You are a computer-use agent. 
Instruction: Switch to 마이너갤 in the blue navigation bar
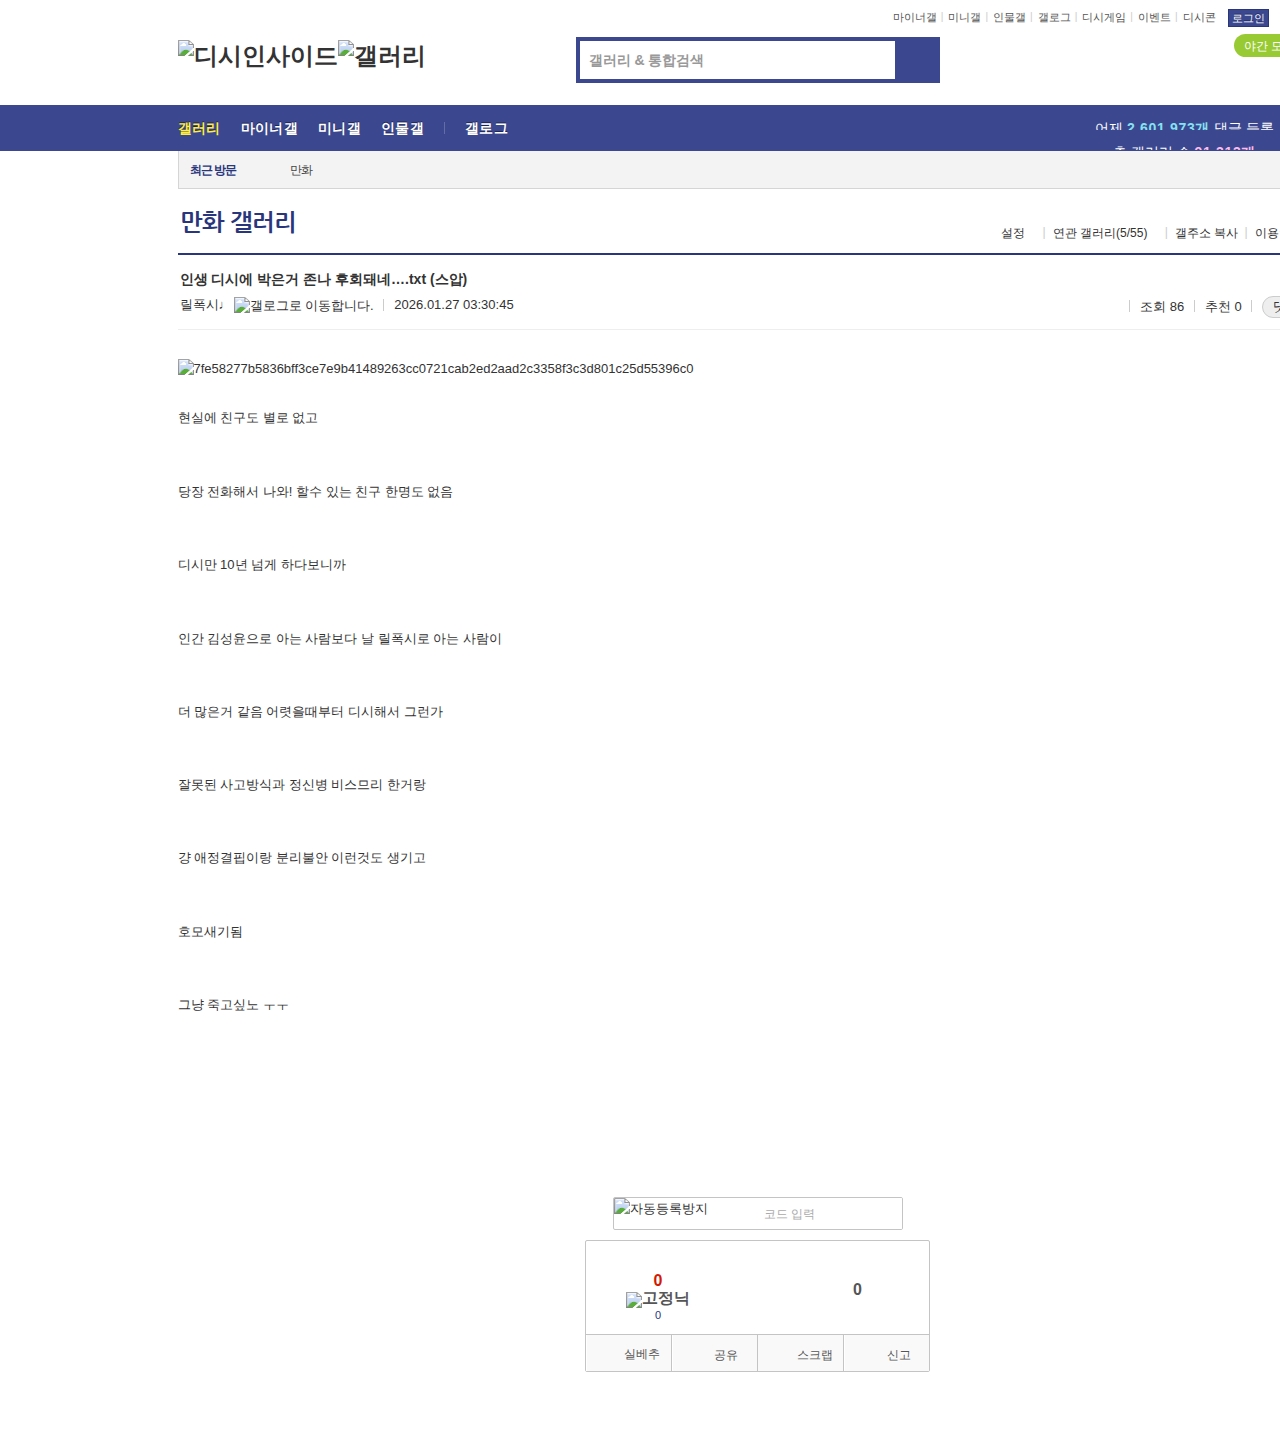(x=269, y=128)
